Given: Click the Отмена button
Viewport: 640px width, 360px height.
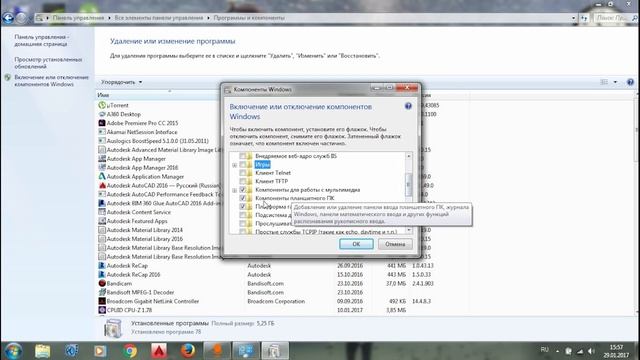Looking at the screenshot, I should [x=395, y=244].
